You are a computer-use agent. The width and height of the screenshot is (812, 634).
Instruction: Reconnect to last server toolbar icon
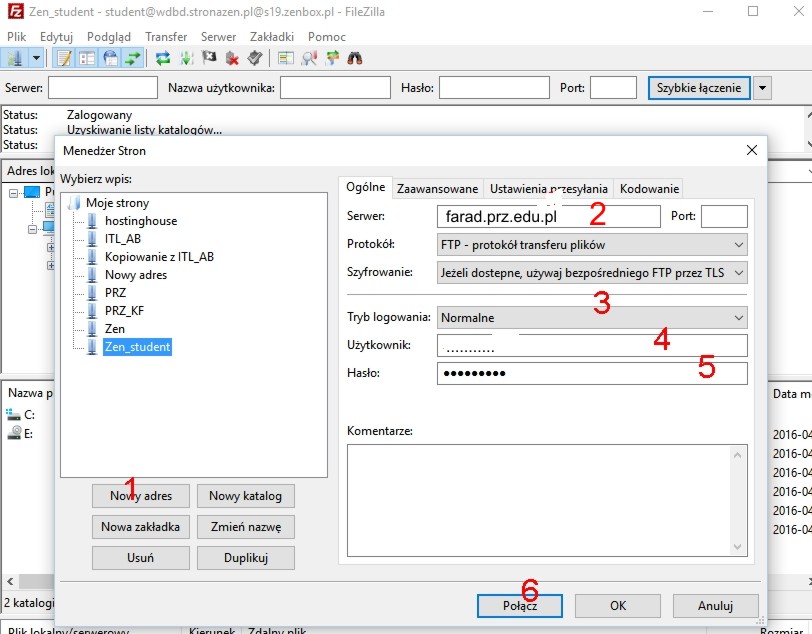pos(255,58)
